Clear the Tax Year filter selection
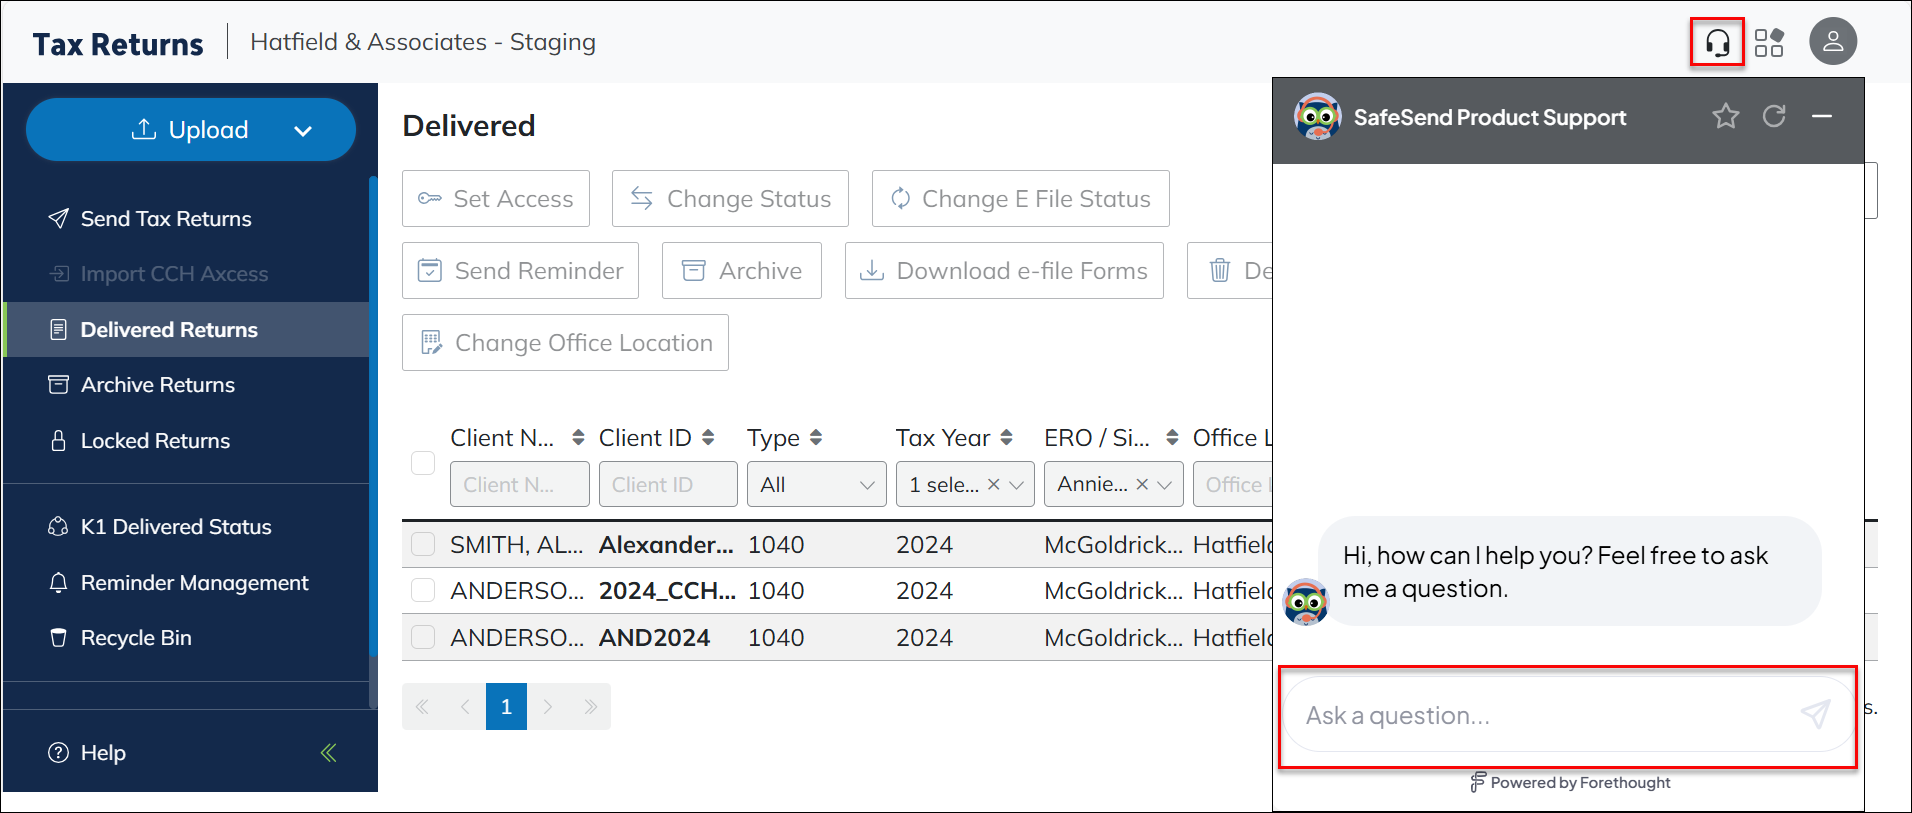 click(993, 485)
